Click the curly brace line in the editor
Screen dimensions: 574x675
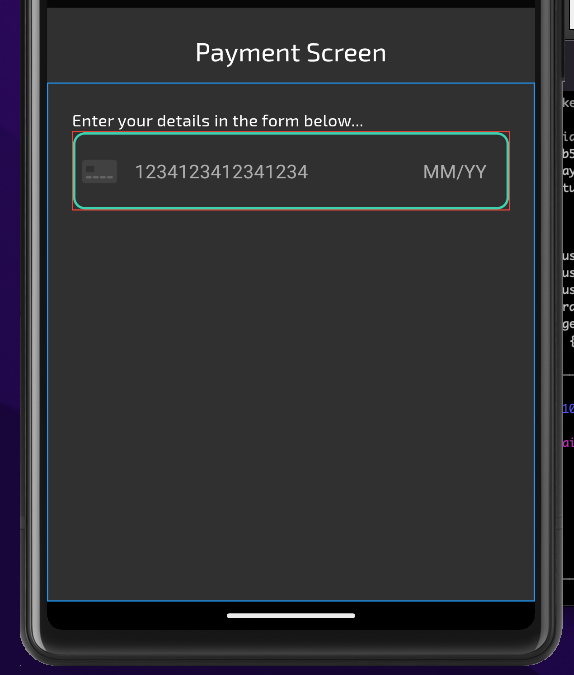point(571,341)
